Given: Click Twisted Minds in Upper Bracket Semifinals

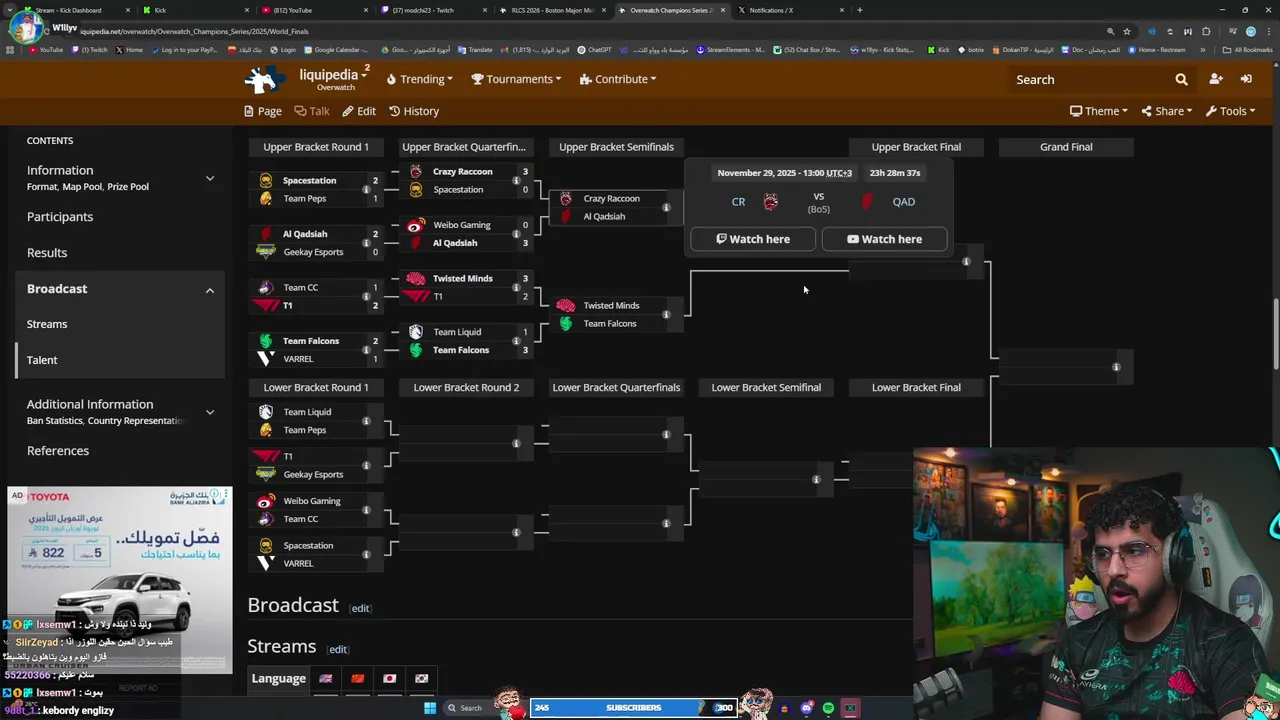Looking at the screenshot, I should (x=611, y=306).
